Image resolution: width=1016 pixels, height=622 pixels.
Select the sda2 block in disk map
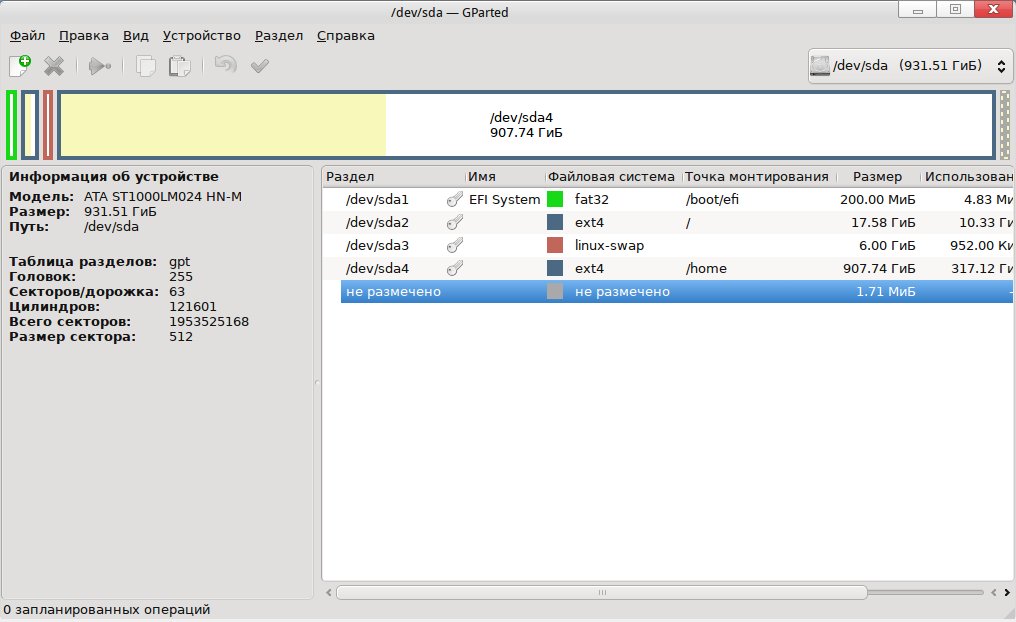click(x=30, y=125)
